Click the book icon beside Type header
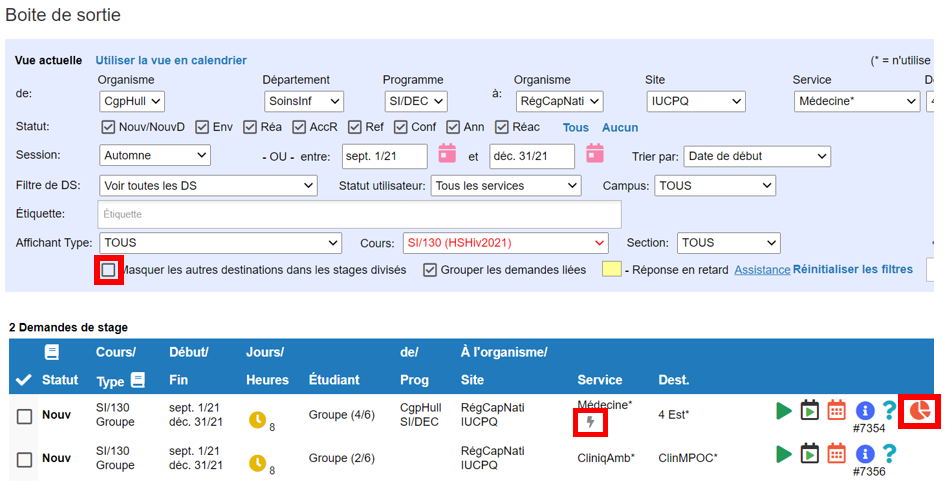 pyautogui.click(x=138, y=380)
